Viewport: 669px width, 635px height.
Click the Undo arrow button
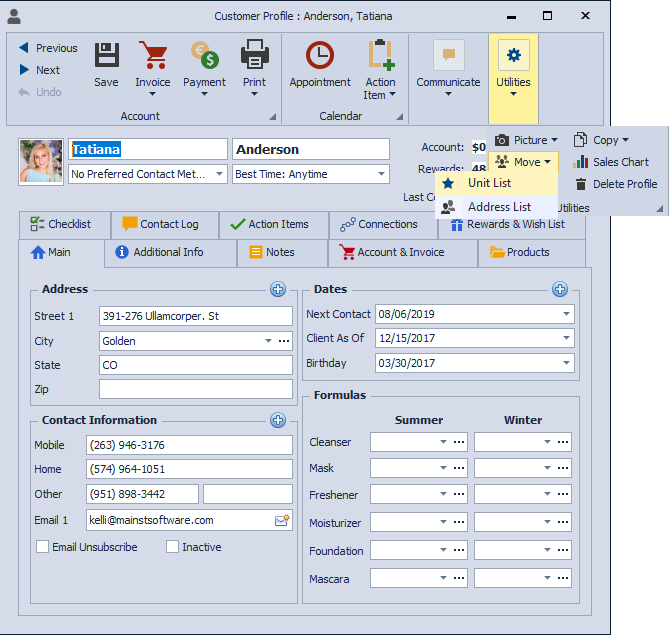pyautogui.click(x=40, y=92)
